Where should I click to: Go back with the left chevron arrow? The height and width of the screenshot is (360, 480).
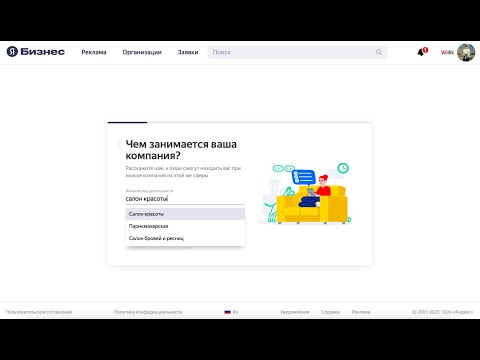(119, 144)
